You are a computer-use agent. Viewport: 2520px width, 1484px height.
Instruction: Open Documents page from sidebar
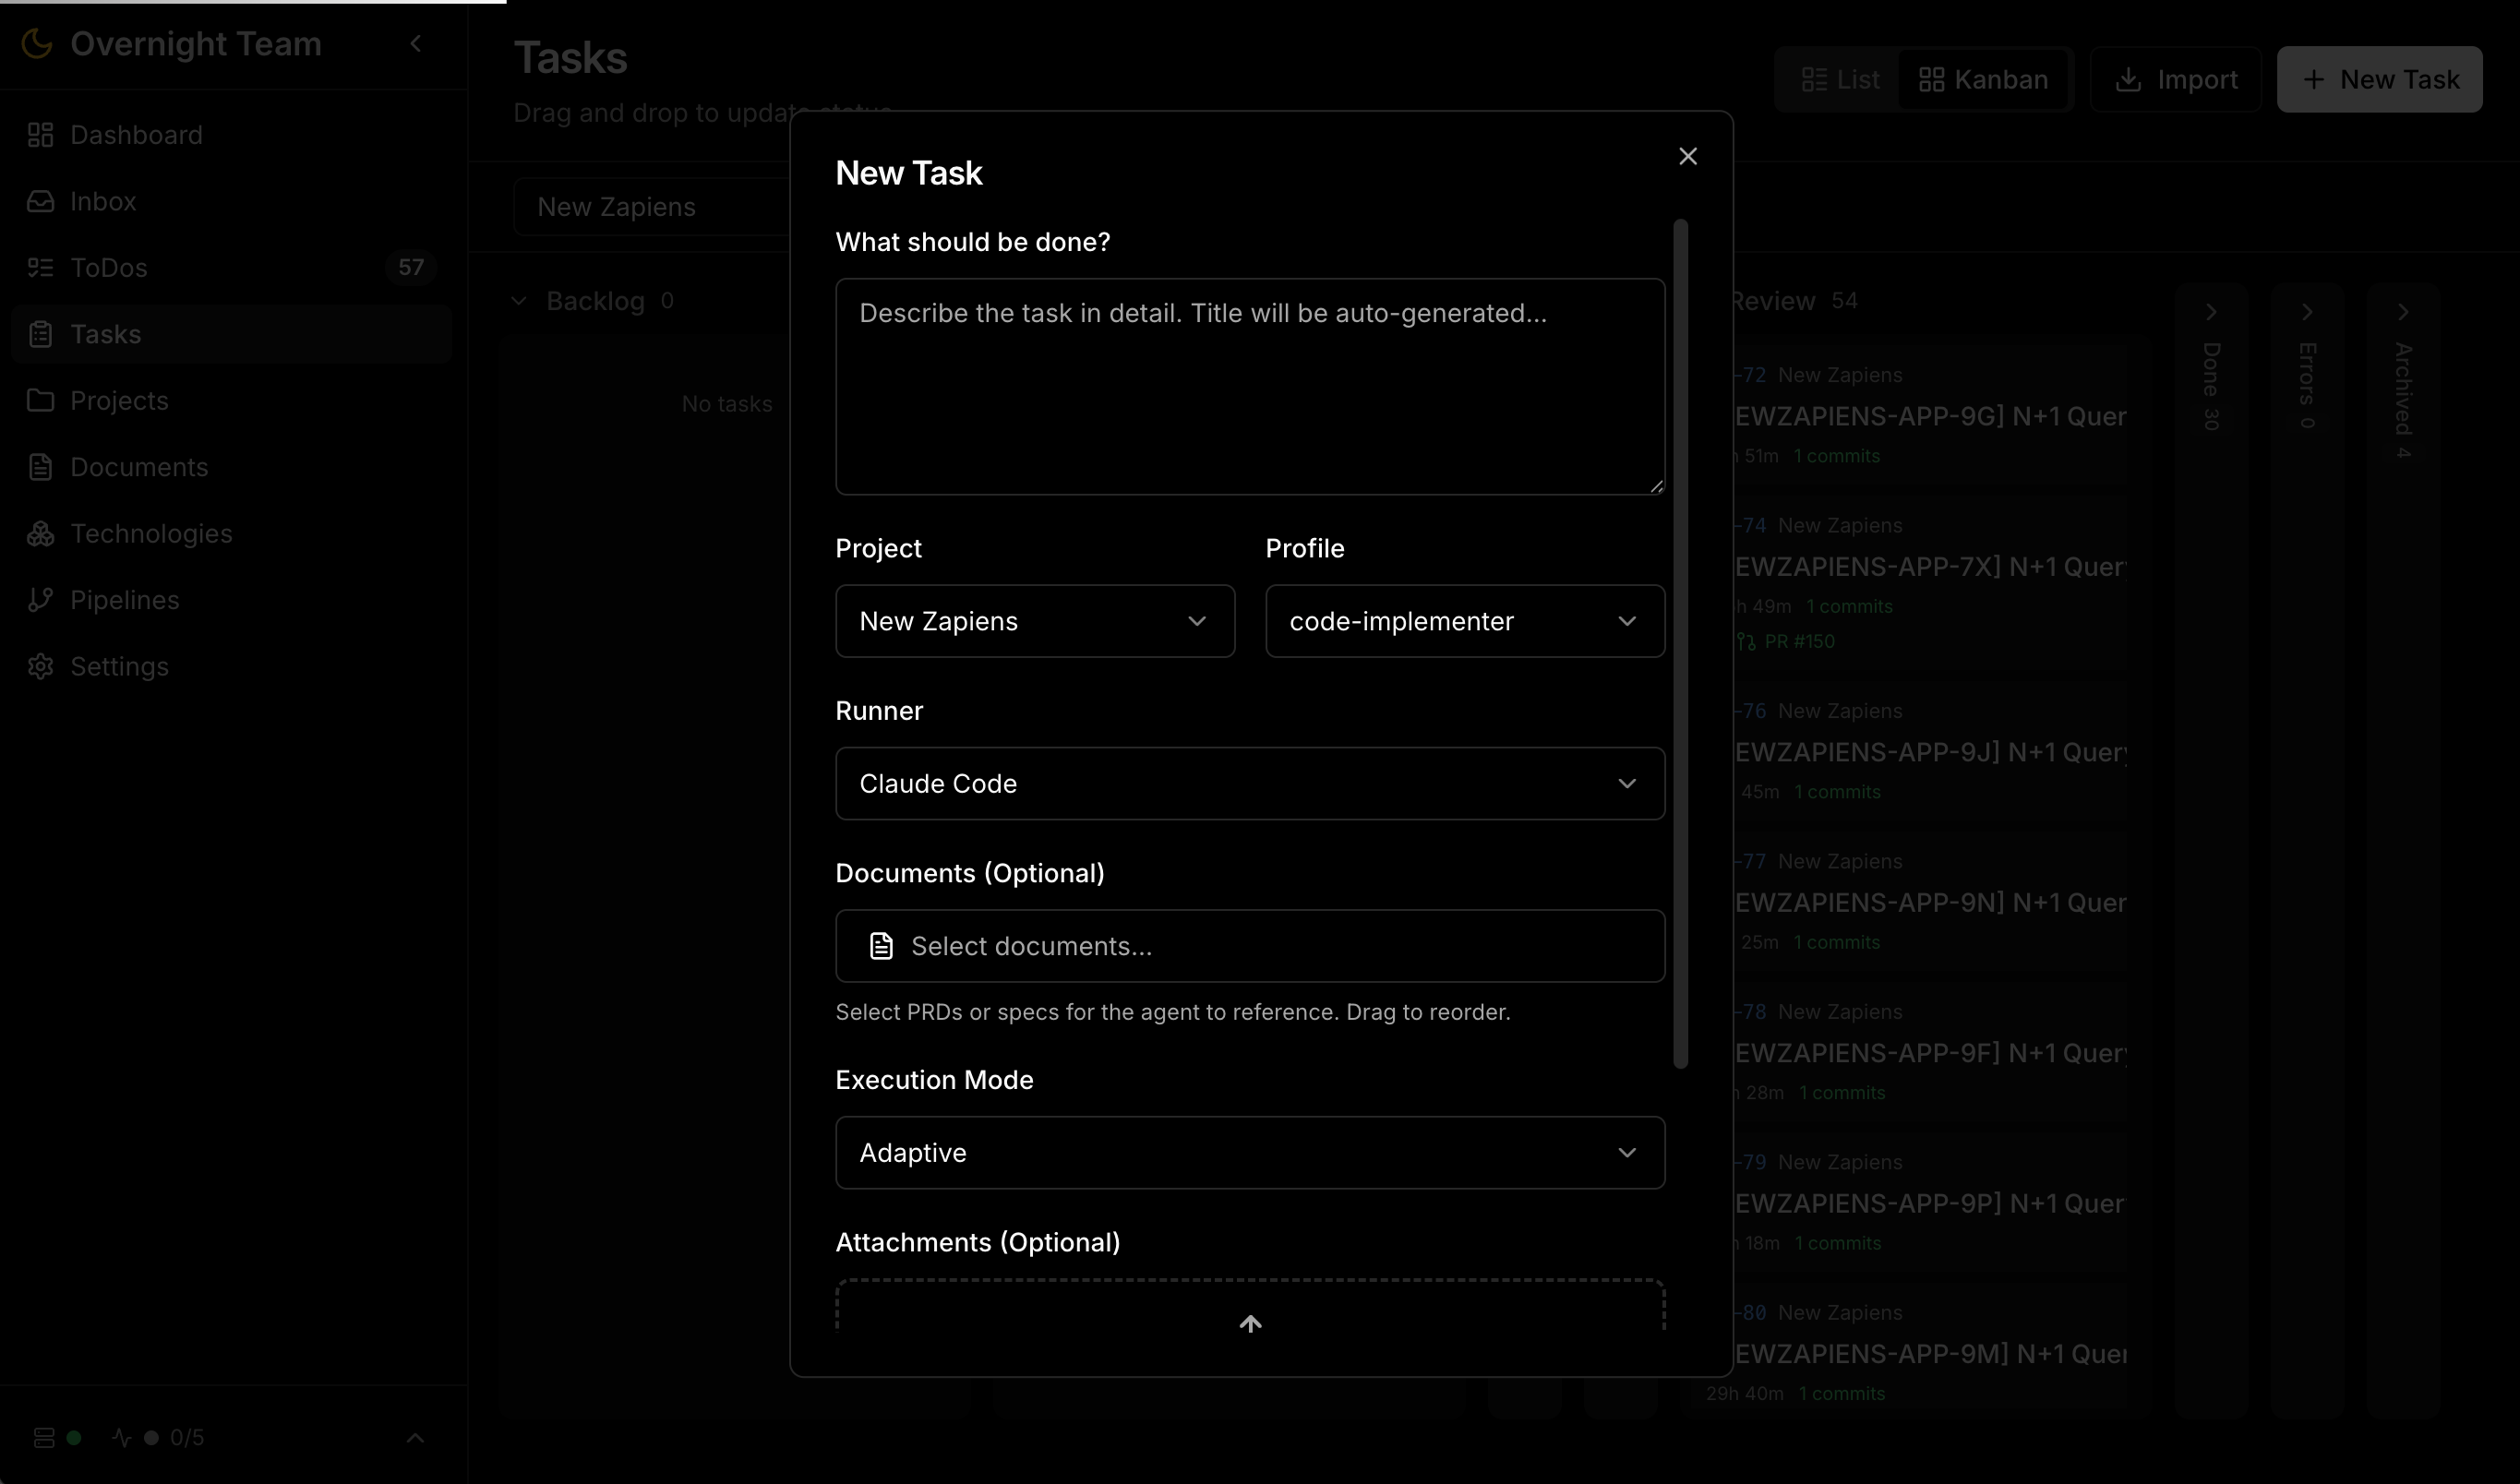(139, 467)
